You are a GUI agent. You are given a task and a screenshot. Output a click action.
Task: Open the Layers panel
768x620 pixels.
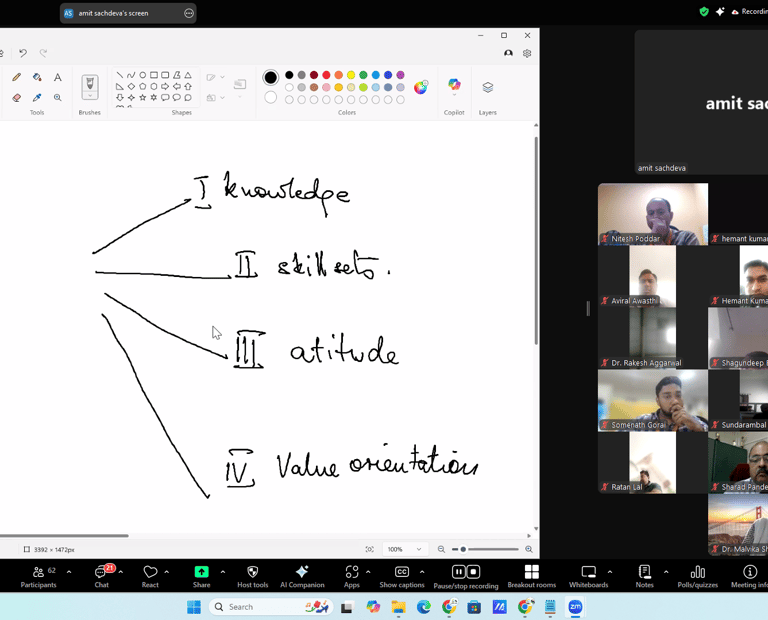pyautogui.click(x=487, y=88)
